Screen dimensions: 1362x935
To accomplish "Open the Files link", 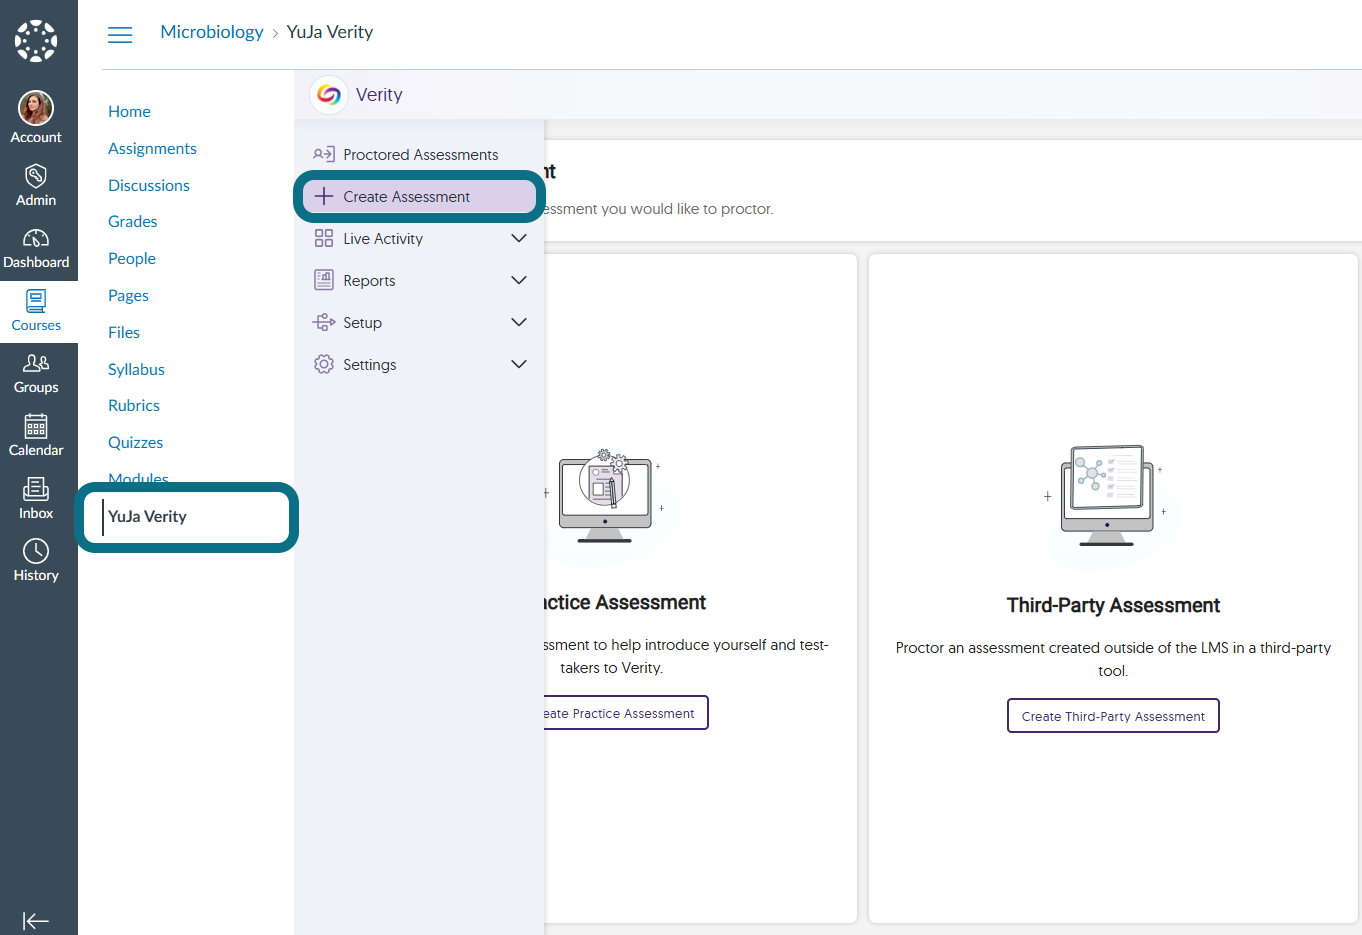I will coord(124,332).
